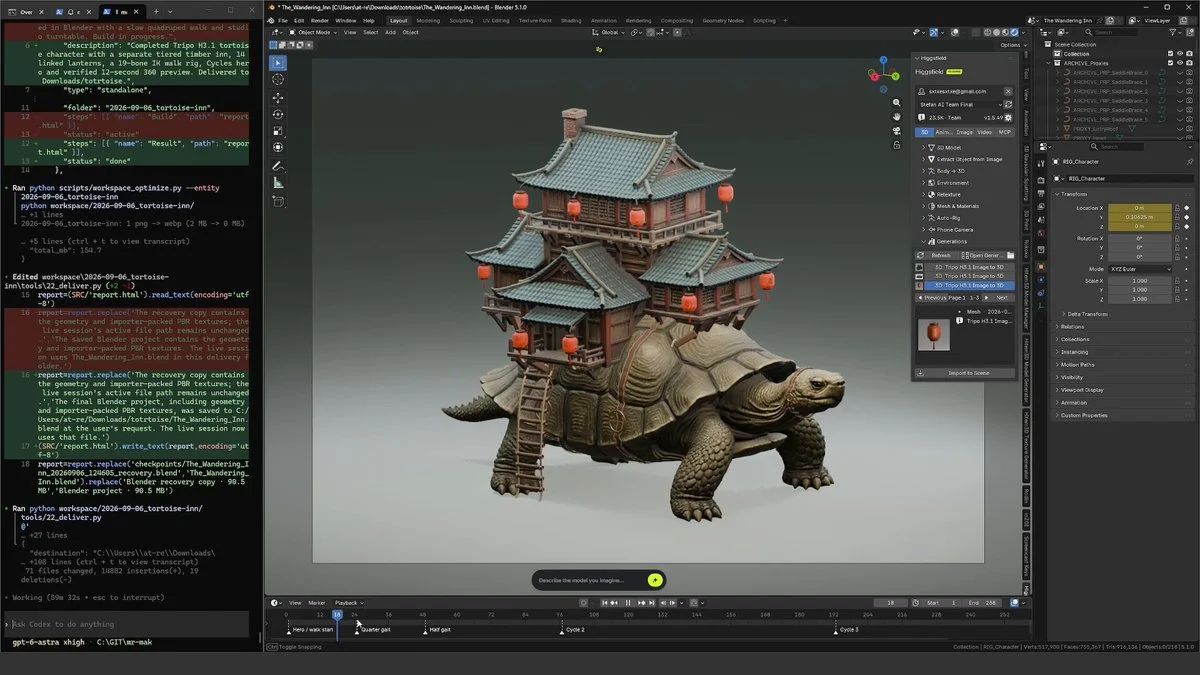Switch to the Shading workspace tab

571,20
